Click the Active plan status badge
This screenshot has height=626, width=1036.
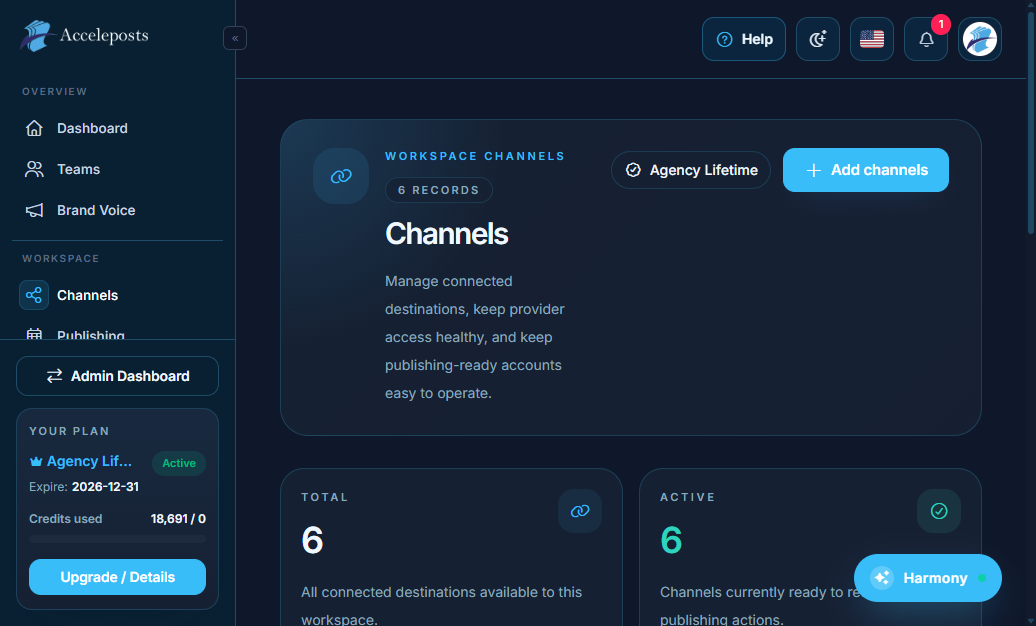(179, 463)
